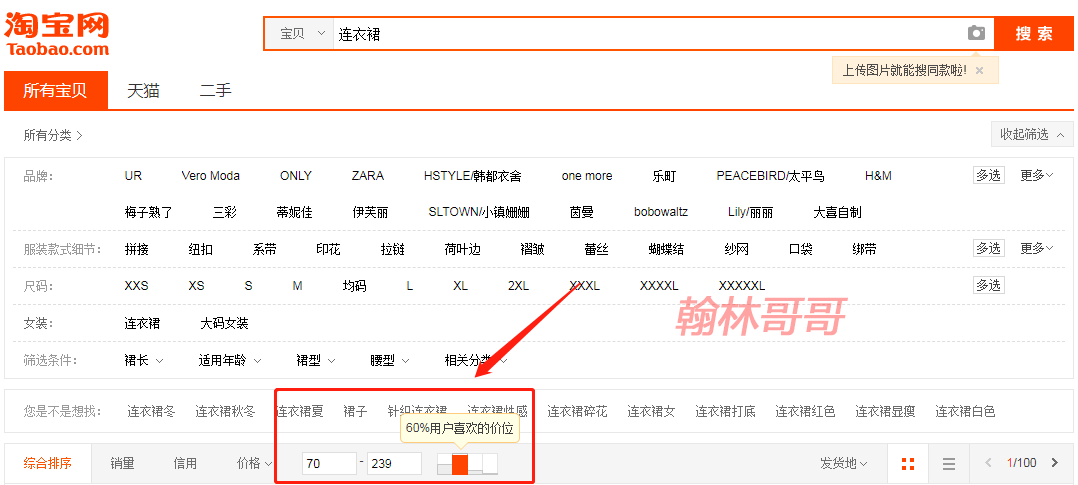Image resolution: width=1078 pixels, height=485 pixels.
Task: Search suggestion 连衣裙红色
Action: pyautogui.click(x=805, y=411)
